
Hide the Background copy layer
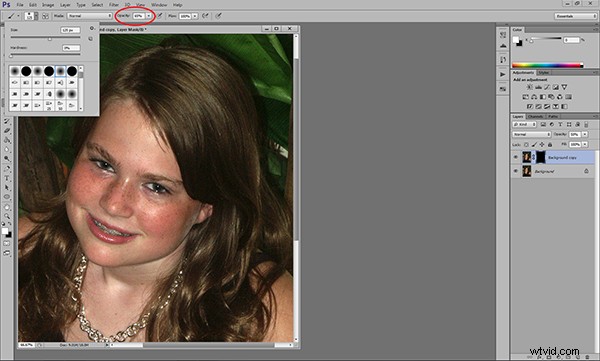point(516,157)
